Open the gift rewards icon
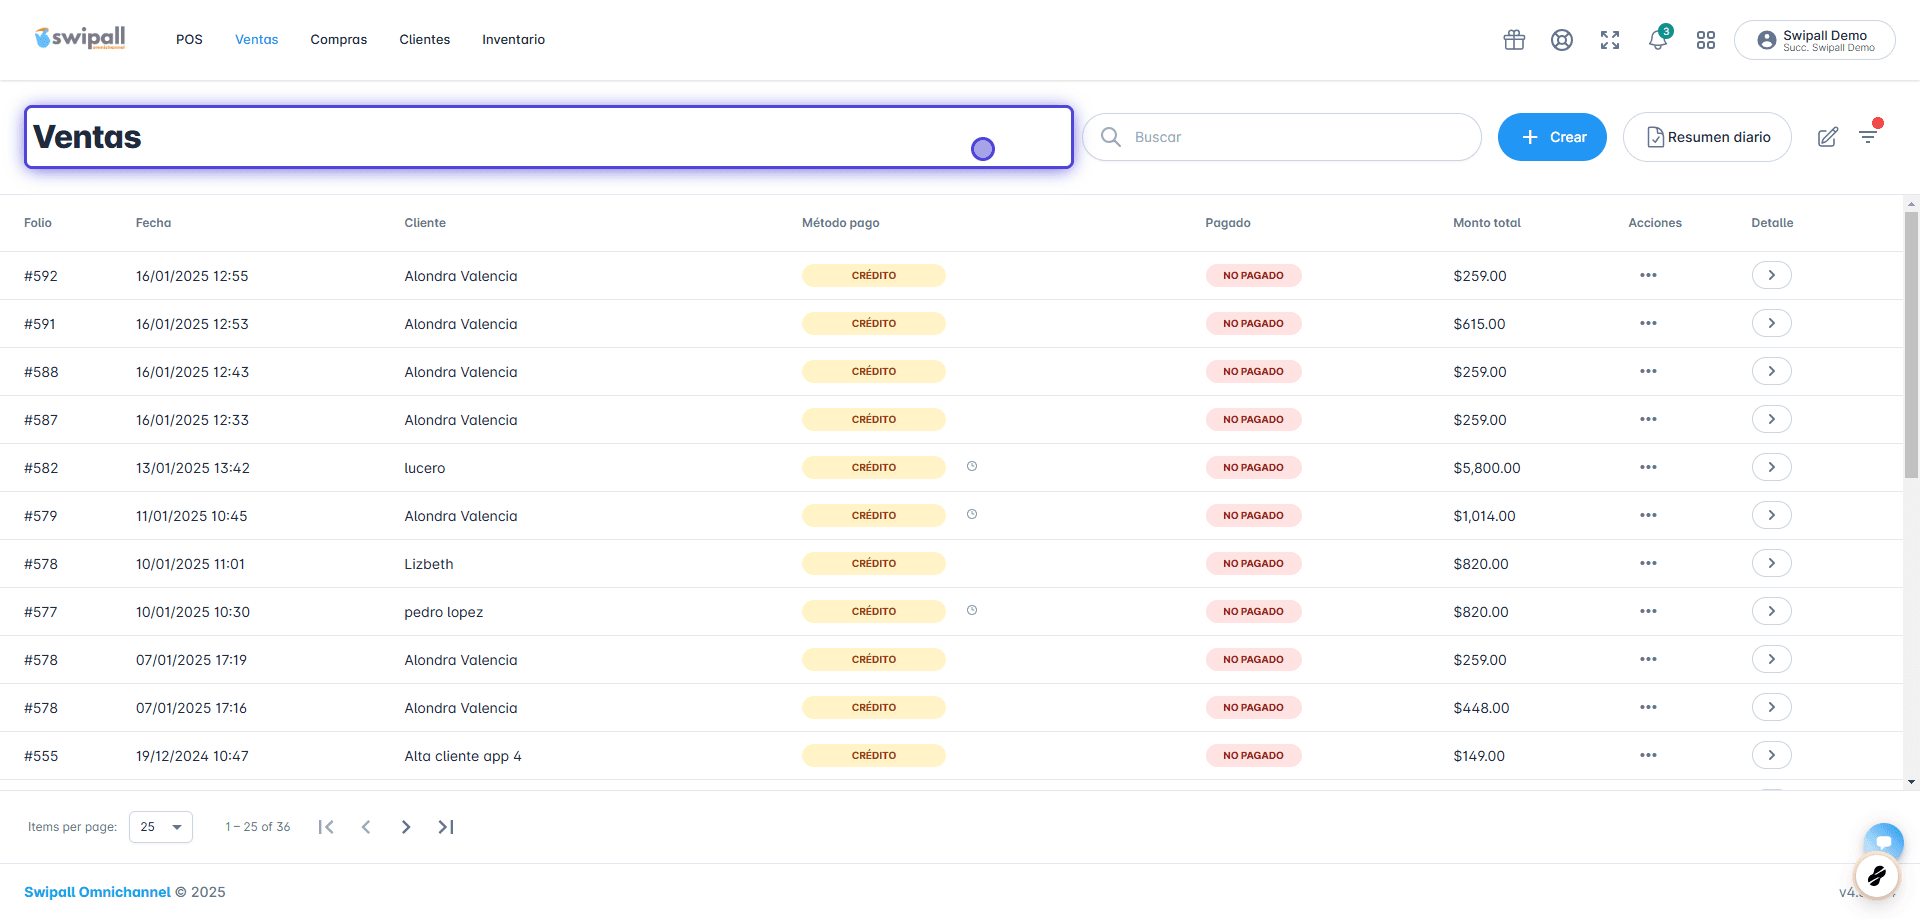1920x919 pixels. (x=1514, y=40)
